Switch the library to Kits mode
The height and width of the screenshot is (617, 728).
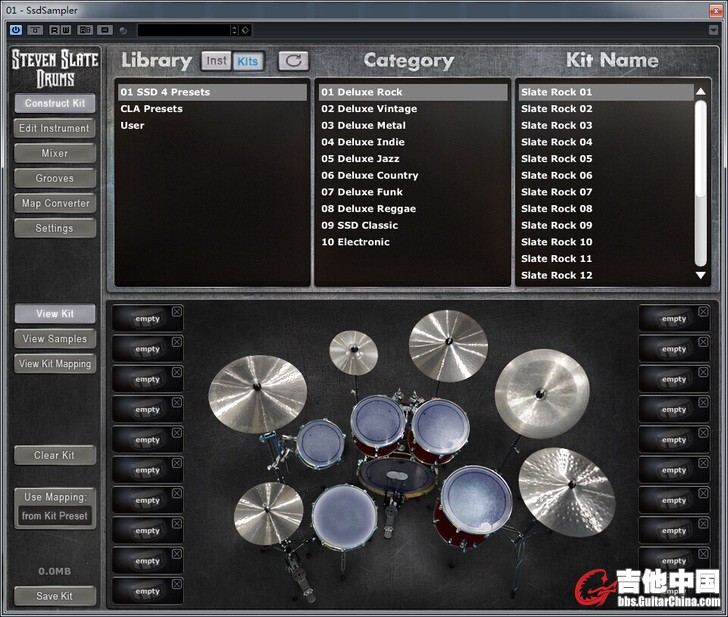point(248,61)
